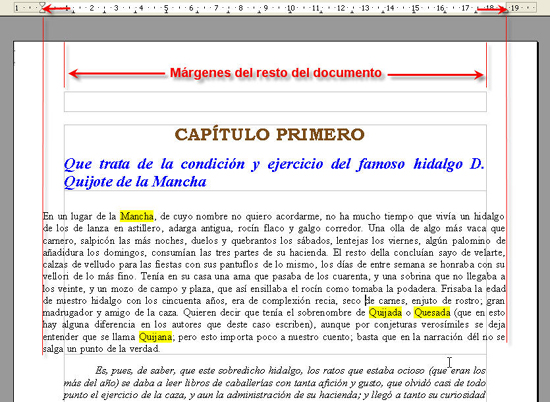Click the left indent hourglass marker on ruler

click(42, 8)
